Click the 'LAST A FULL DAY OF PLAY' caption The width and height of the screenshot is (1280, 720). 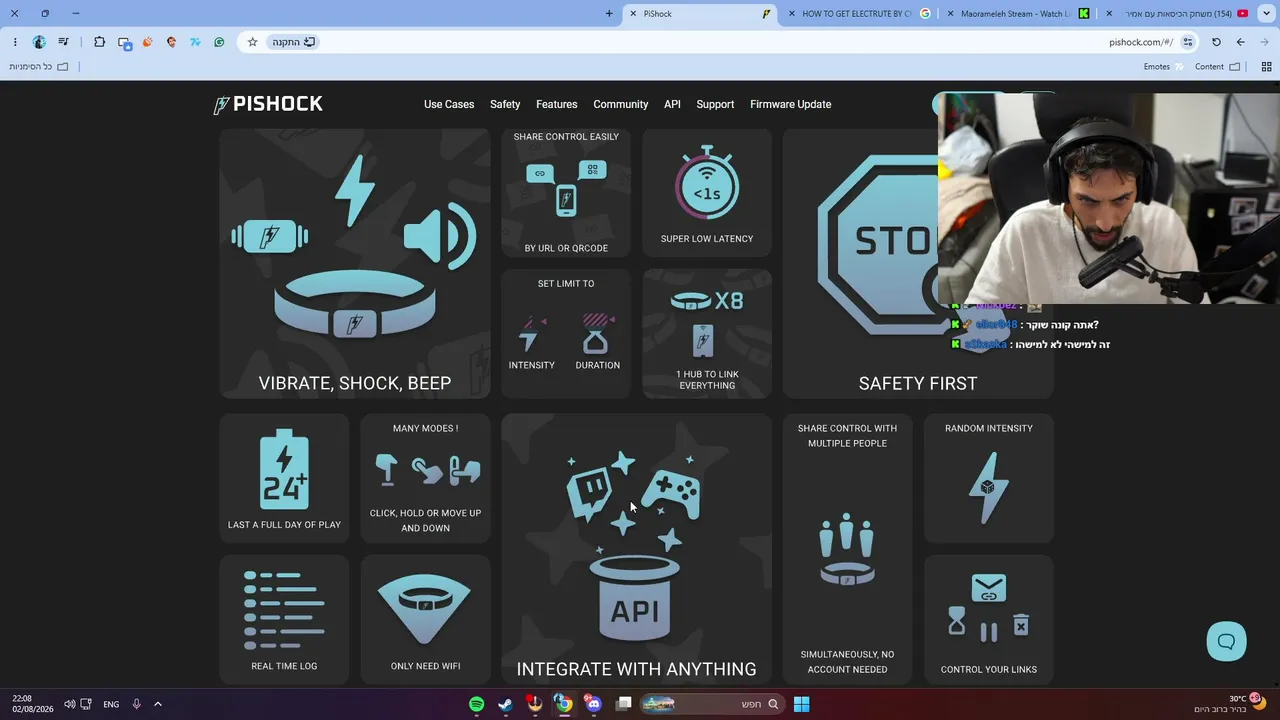point(284,525)
